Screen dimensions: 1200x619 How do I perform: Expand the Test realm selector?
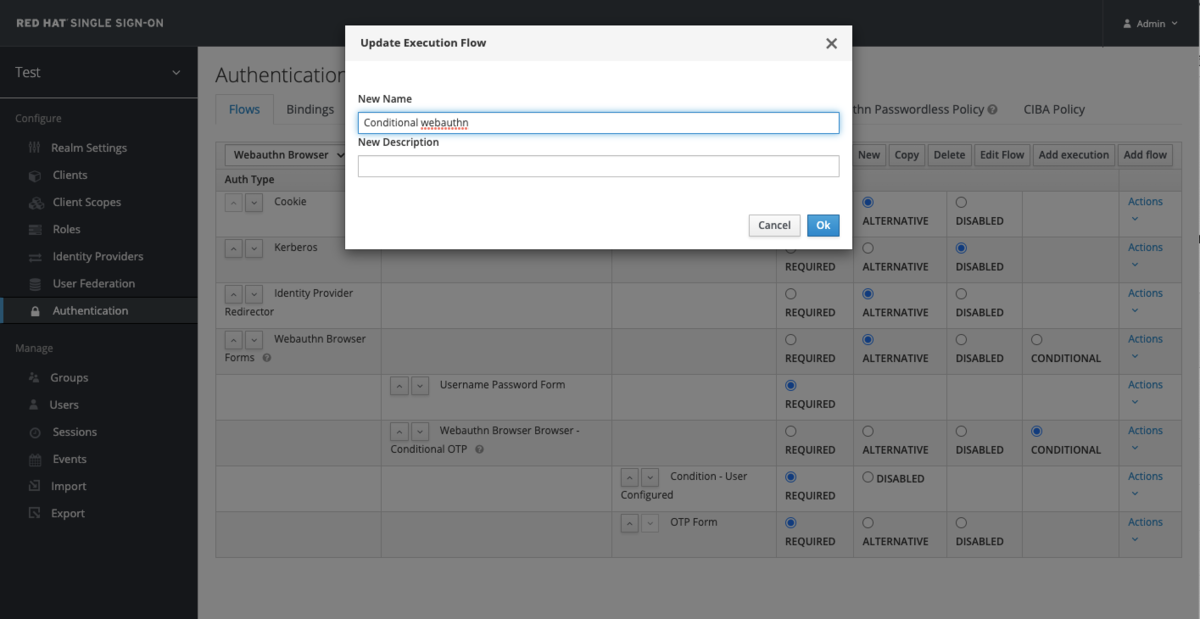coord(99,72)
